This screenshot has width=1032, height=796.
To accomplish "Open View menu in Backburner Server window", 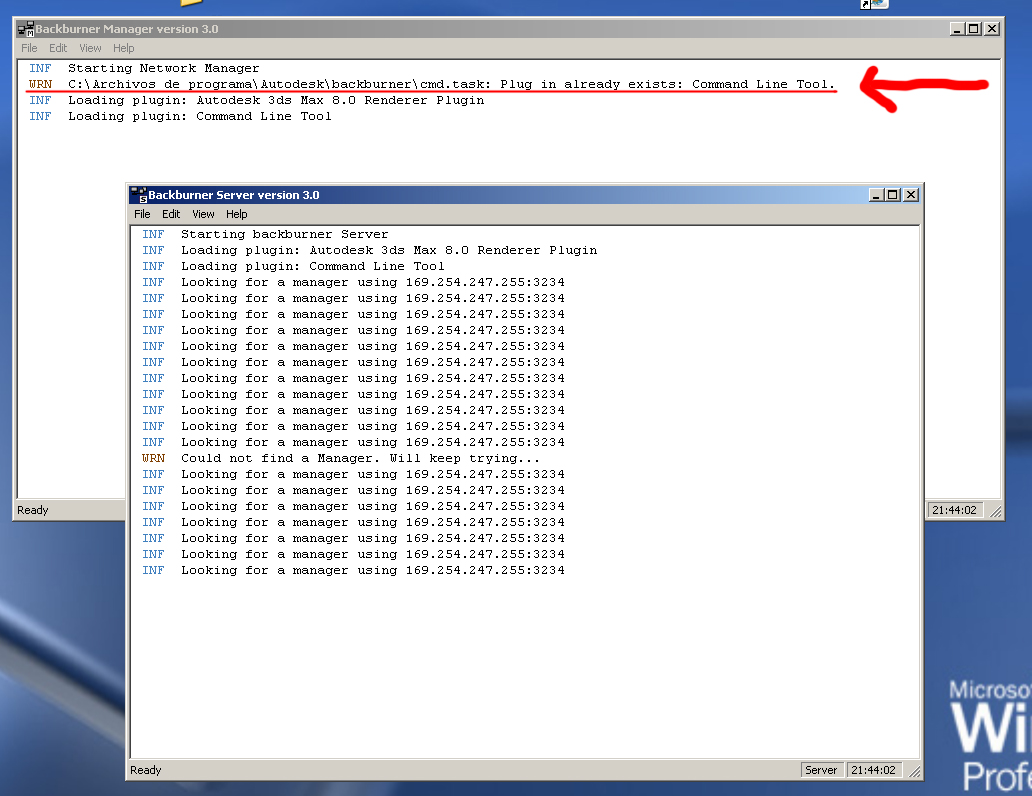I will click(x=203, y=214).
